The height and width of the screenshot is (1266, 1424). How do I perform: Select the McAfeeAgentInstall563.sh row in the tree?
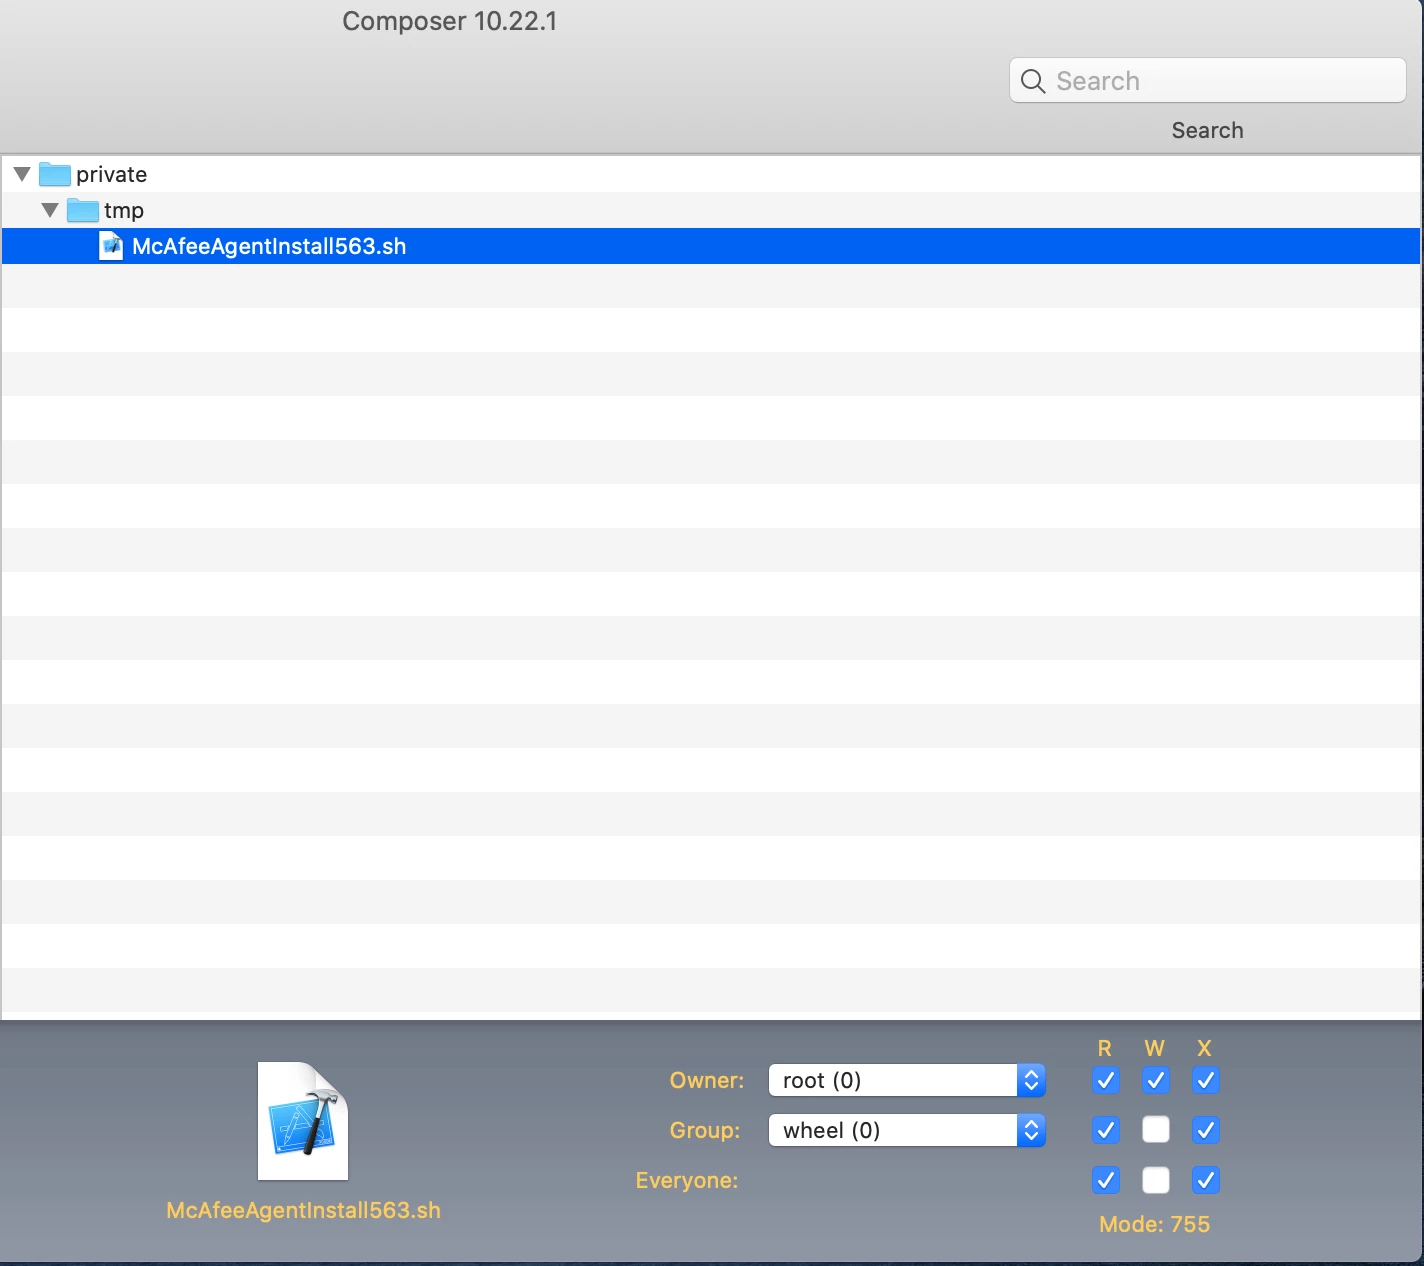[711, 246]
